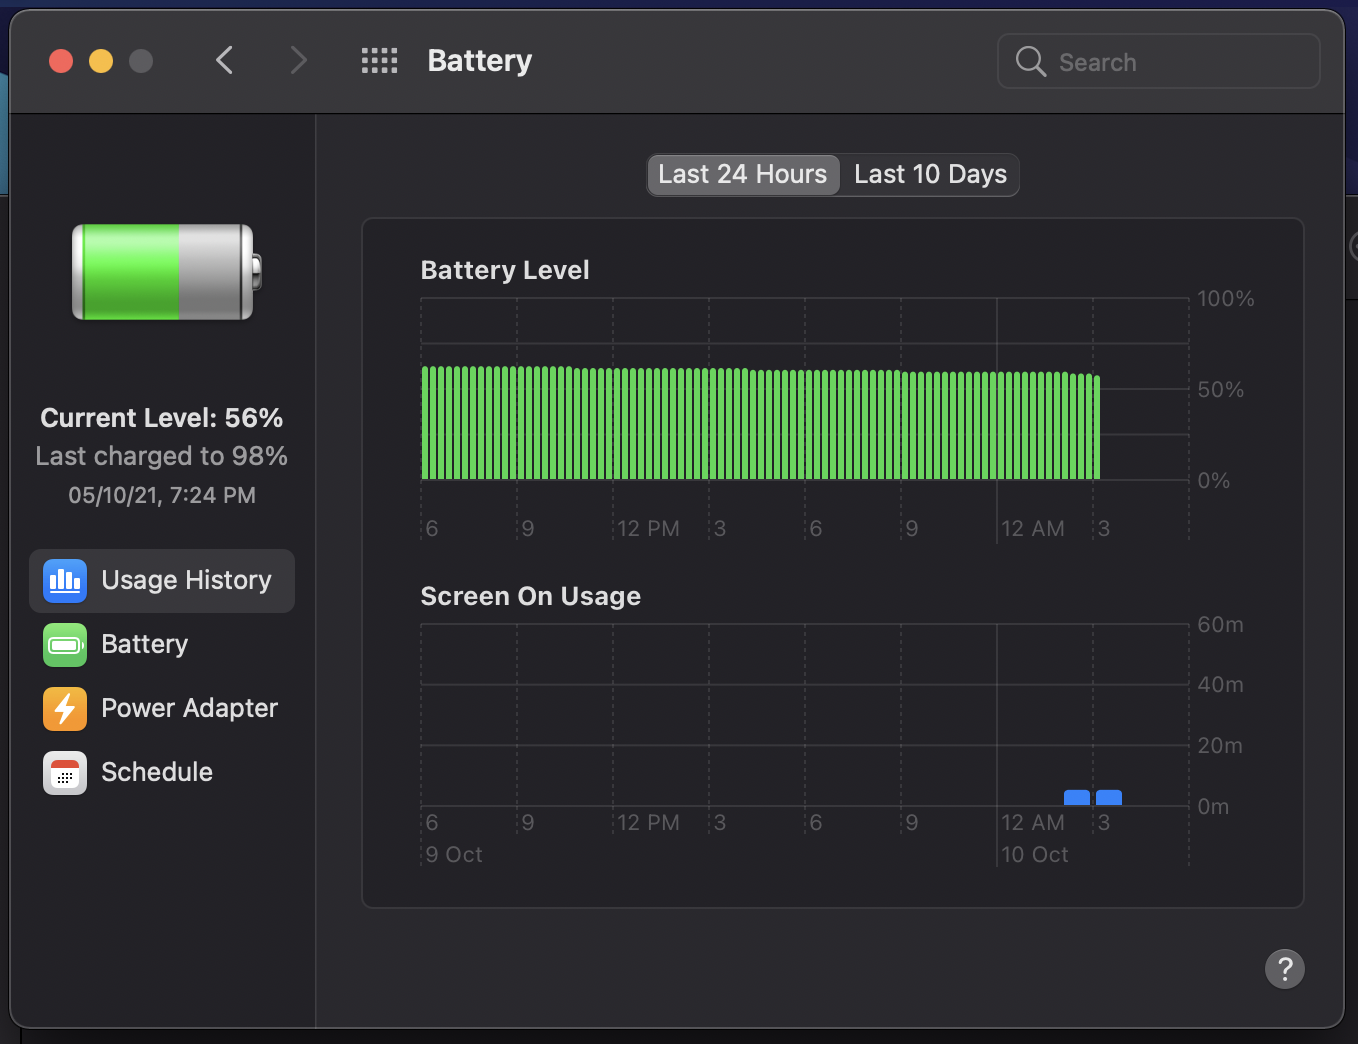
Task: Click the Battery window title
Action: (x=480, y=61)
